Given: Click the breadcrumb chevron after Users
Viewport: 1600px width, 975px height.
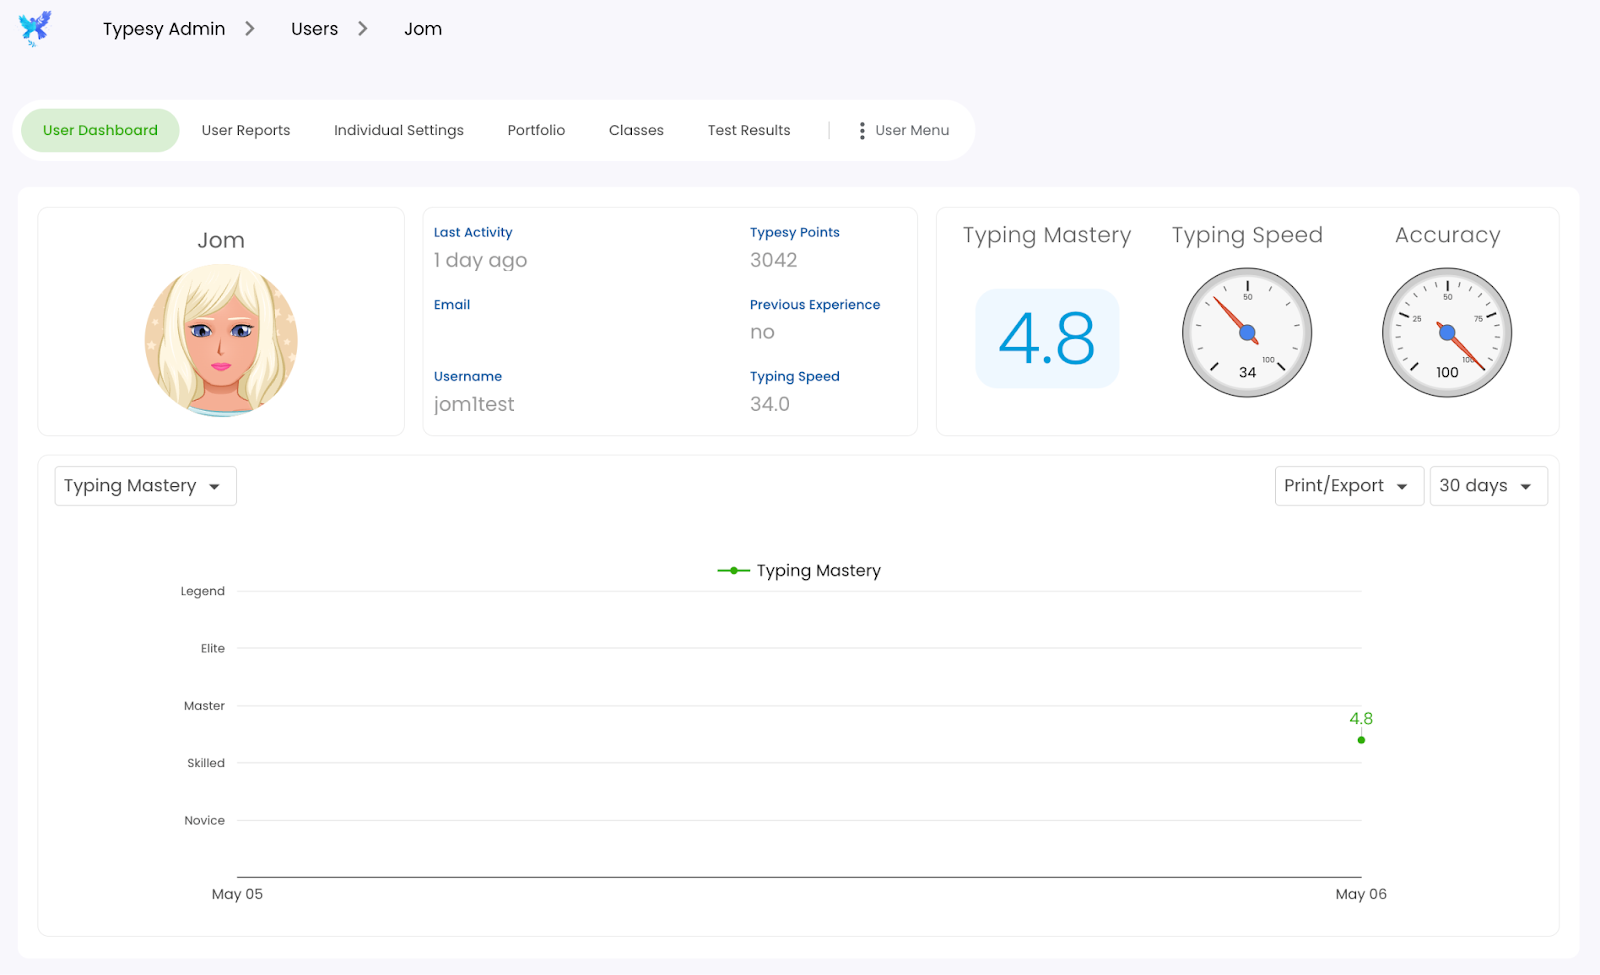Looking at the screenshot, I should [363, 29].
